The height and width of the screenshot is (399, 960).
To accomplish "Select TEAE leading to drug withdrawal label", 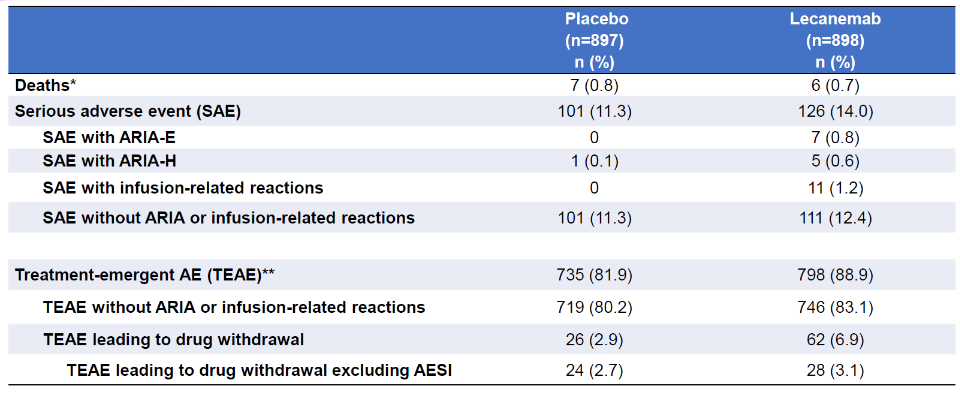I will [174, 338].
